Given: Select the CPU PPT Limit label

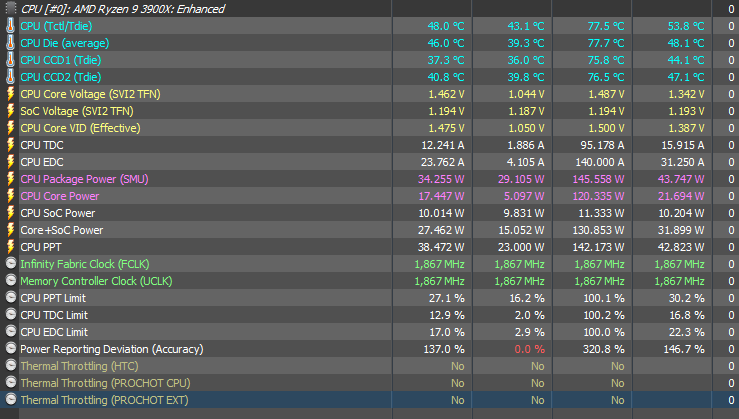Looking at the screenshot, I should (x=53, y=298).
